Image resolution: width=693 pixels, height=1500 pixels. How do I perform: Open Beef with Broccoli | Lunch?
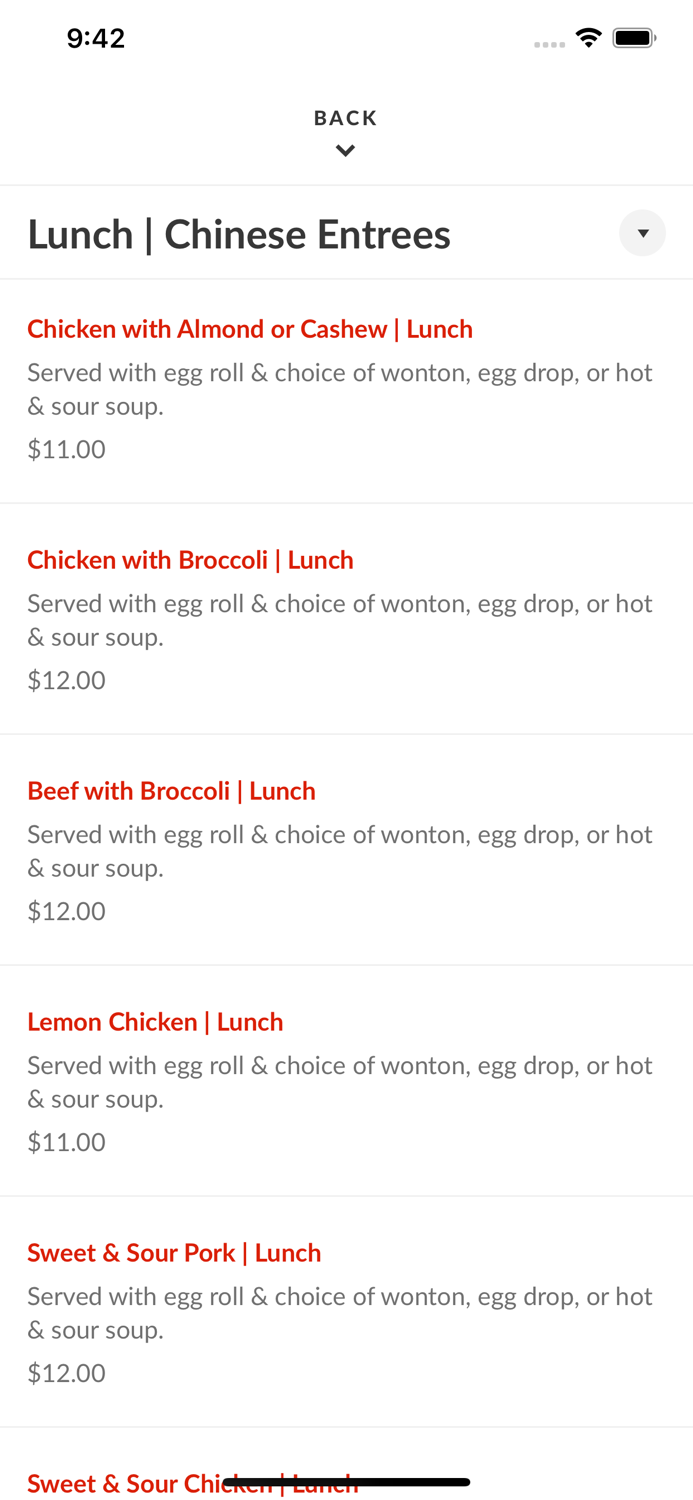pyautogui.click(x=171, y=791)
